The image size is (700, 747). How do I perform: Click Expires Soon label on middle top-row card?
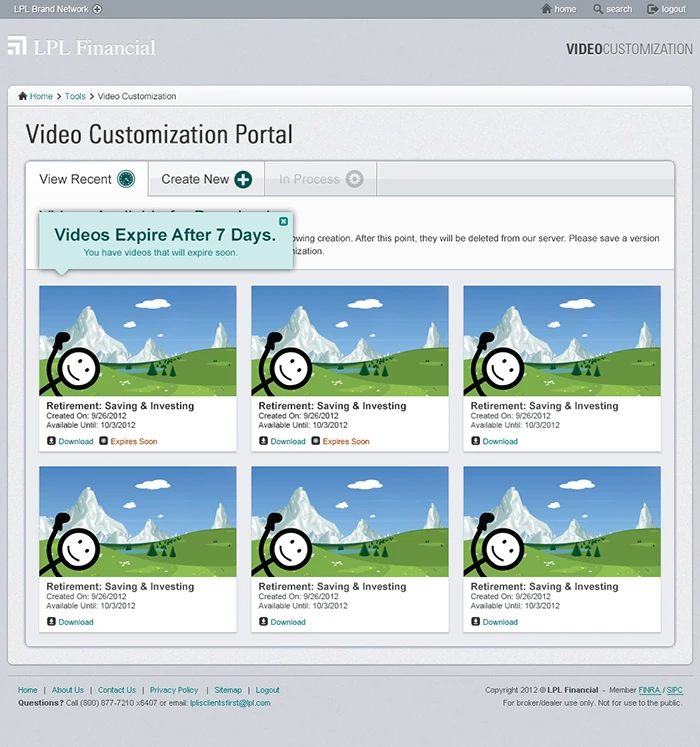[346, 442]
